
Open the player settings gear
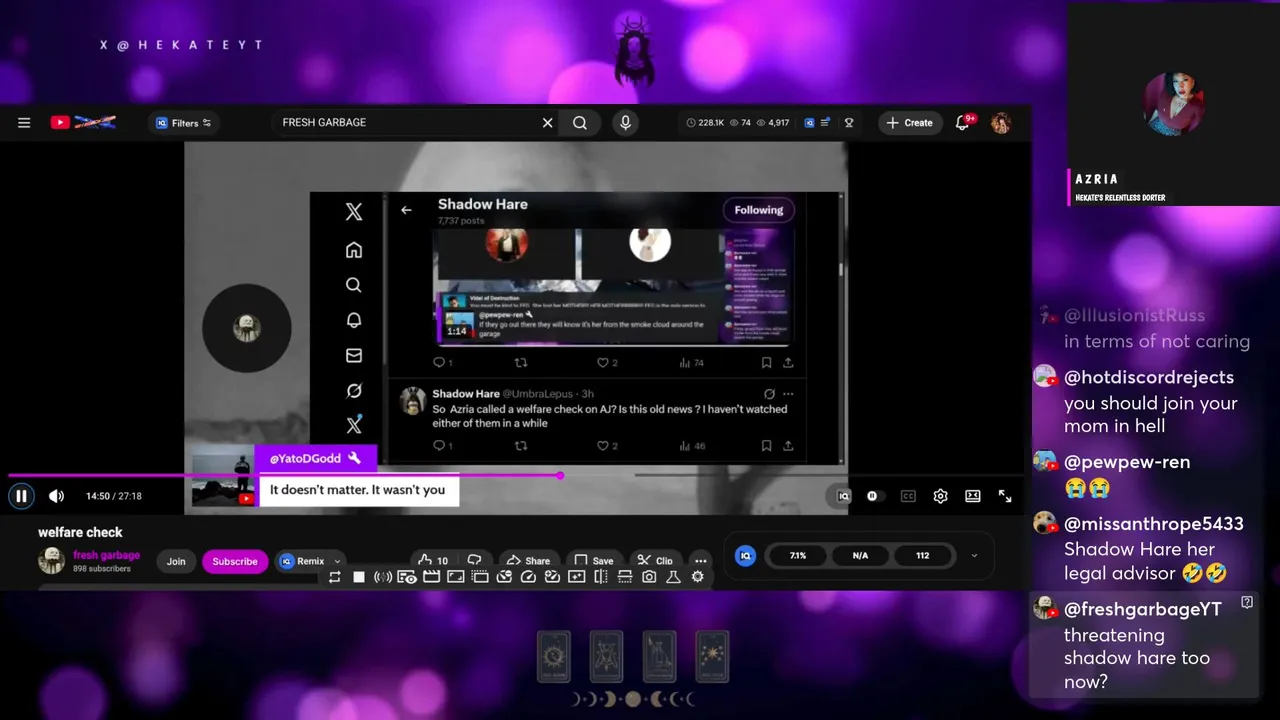click(x=940, y=496)
